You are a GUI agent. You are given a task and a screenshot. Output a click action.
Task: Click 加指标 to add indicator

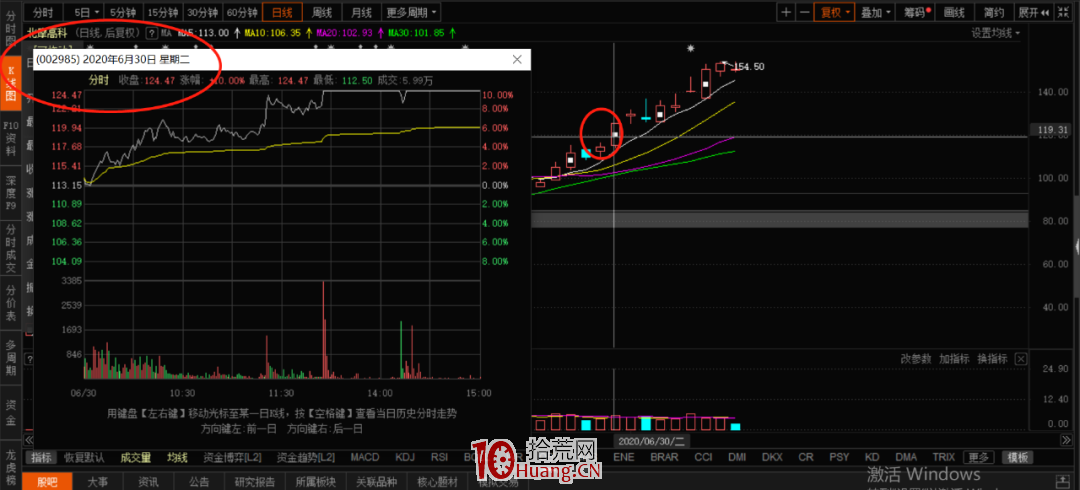pyautogui.click(x=954, y=359)
